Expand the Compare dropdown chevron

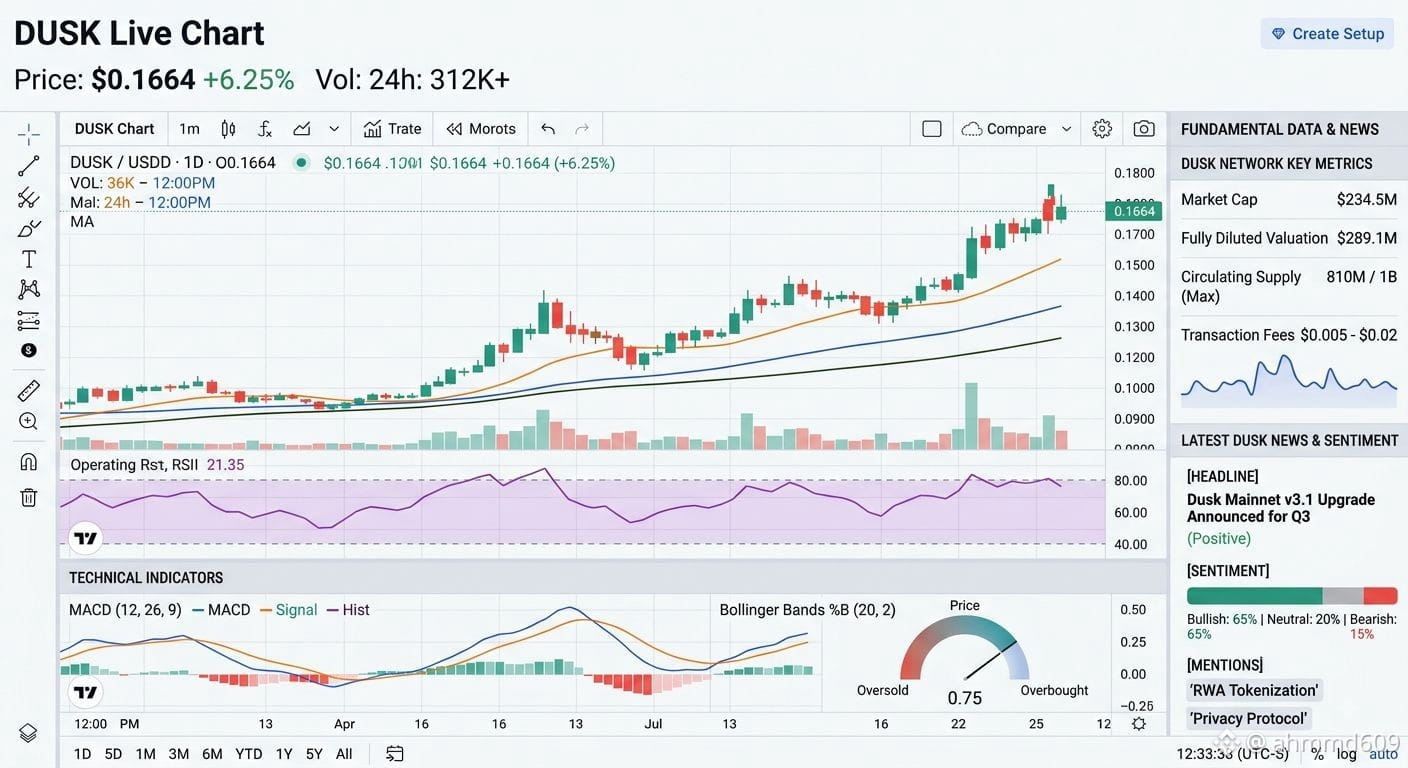1066,129
